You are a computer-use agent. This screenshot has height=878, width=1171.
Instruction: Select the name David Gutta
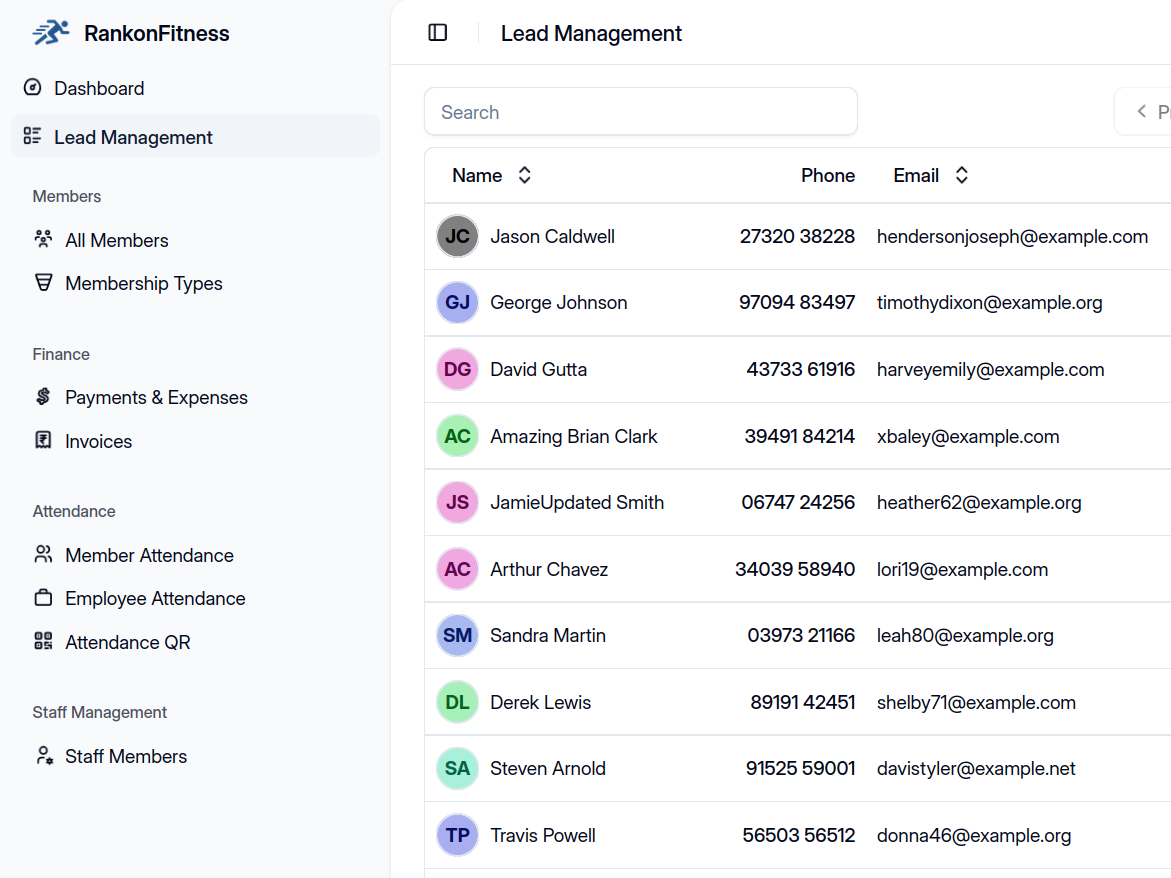538,370
